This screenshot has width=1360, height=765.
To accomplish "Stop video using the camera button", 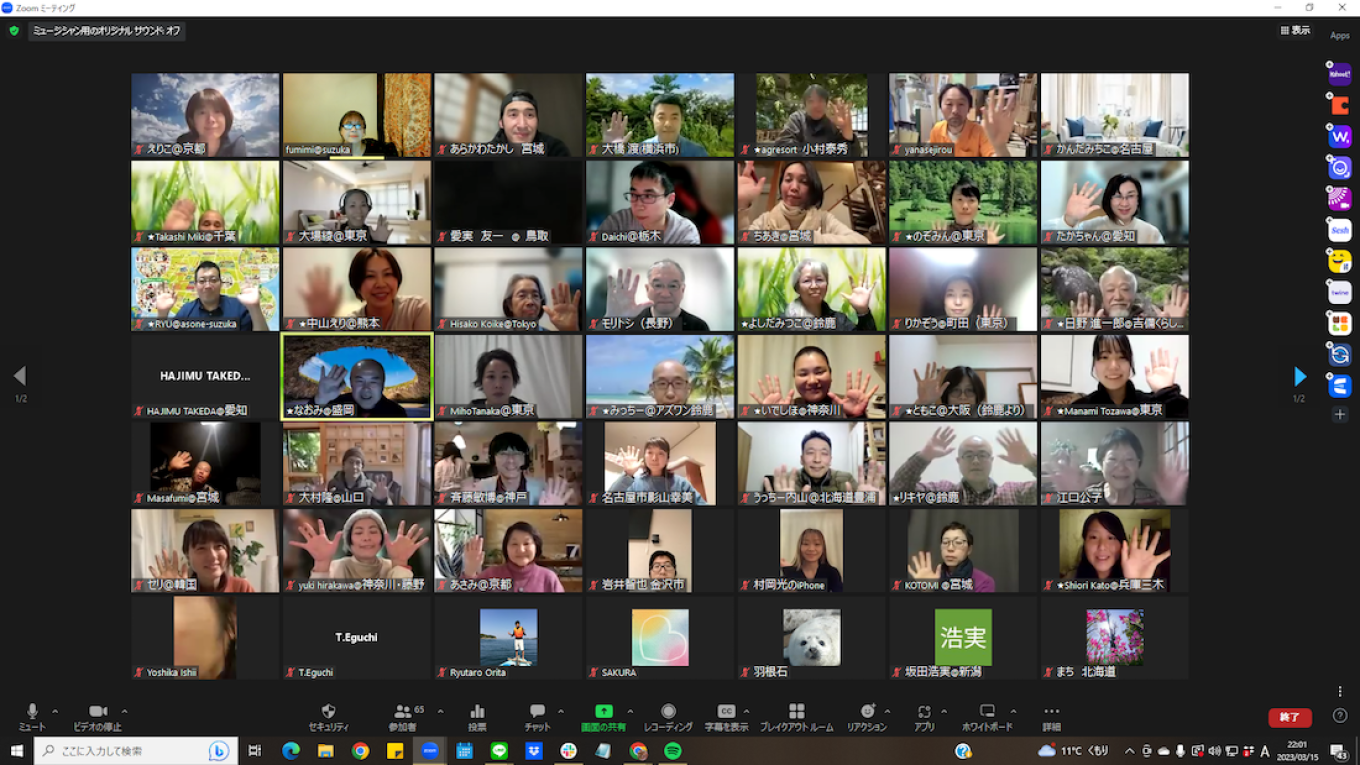I will tap(98, 712).
